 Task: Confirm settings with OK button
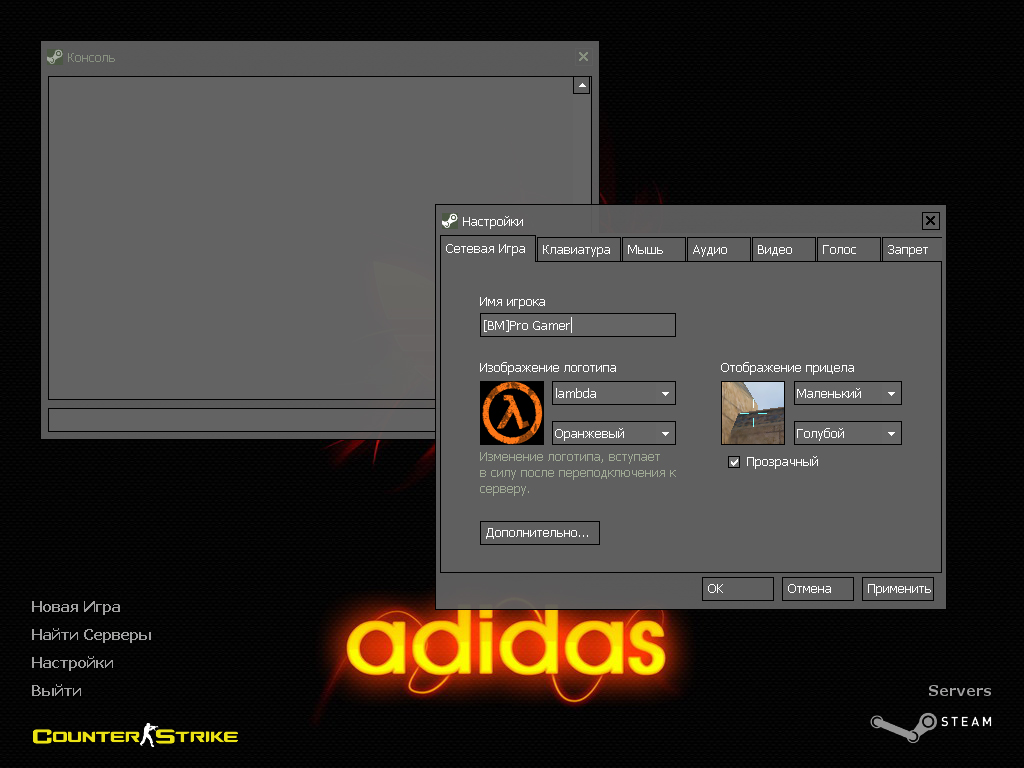tap(737, 588)
